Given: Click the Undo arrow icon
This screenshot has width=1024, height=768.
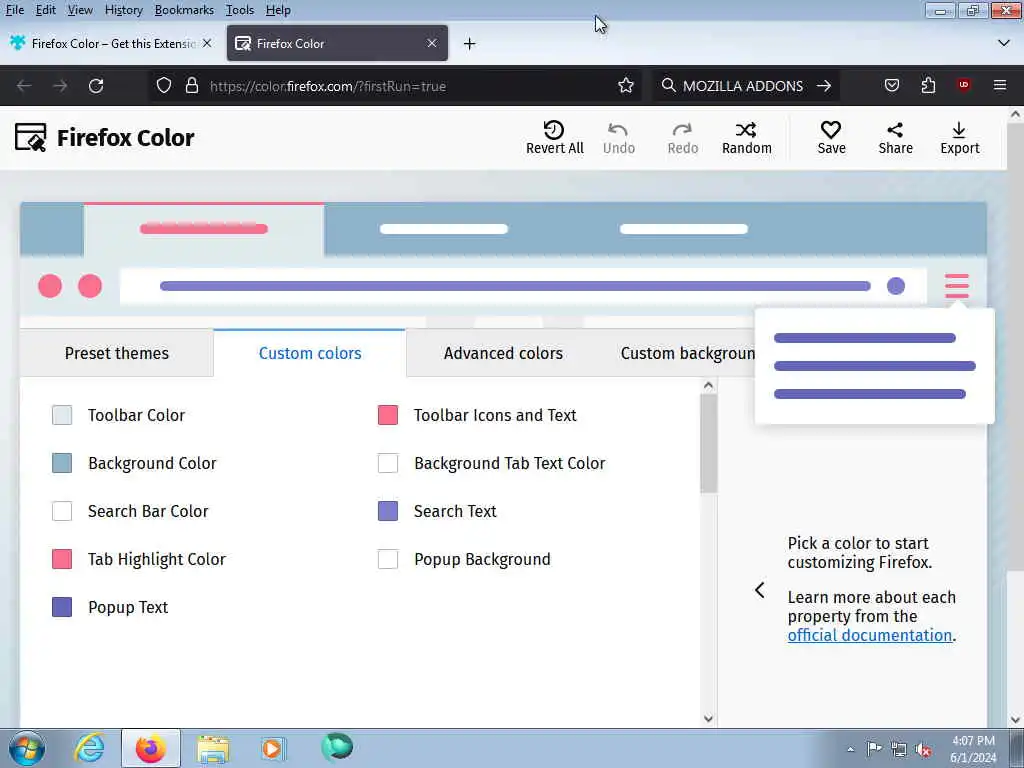Looking at the screenshot, I should point(618,130).
